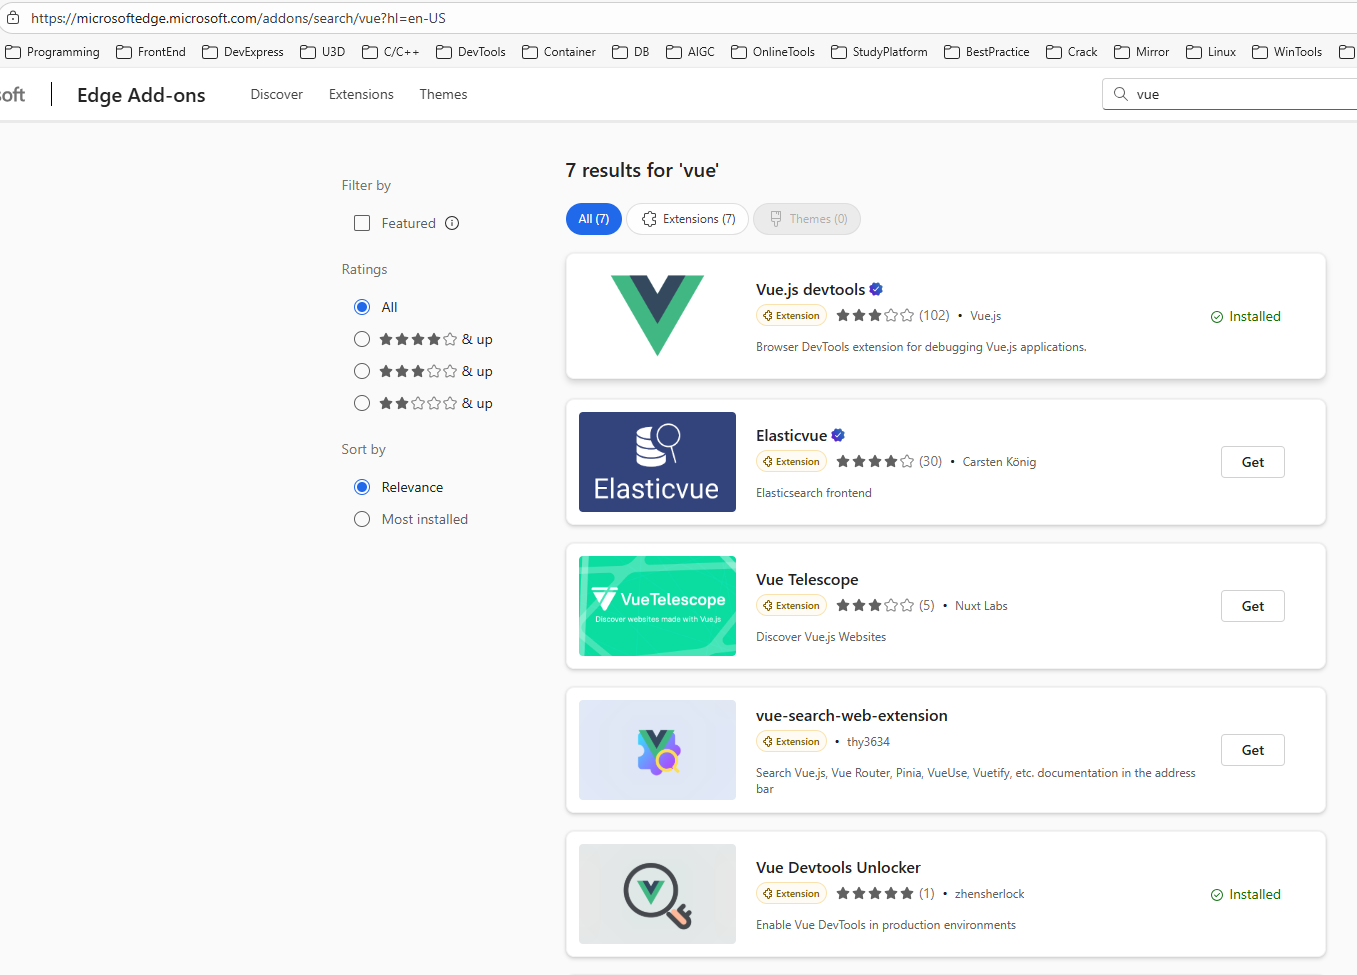Open the Vue.js devtools title link
Screen dimensions: 1357x975
pyautogui.click(x=810, y=289)
